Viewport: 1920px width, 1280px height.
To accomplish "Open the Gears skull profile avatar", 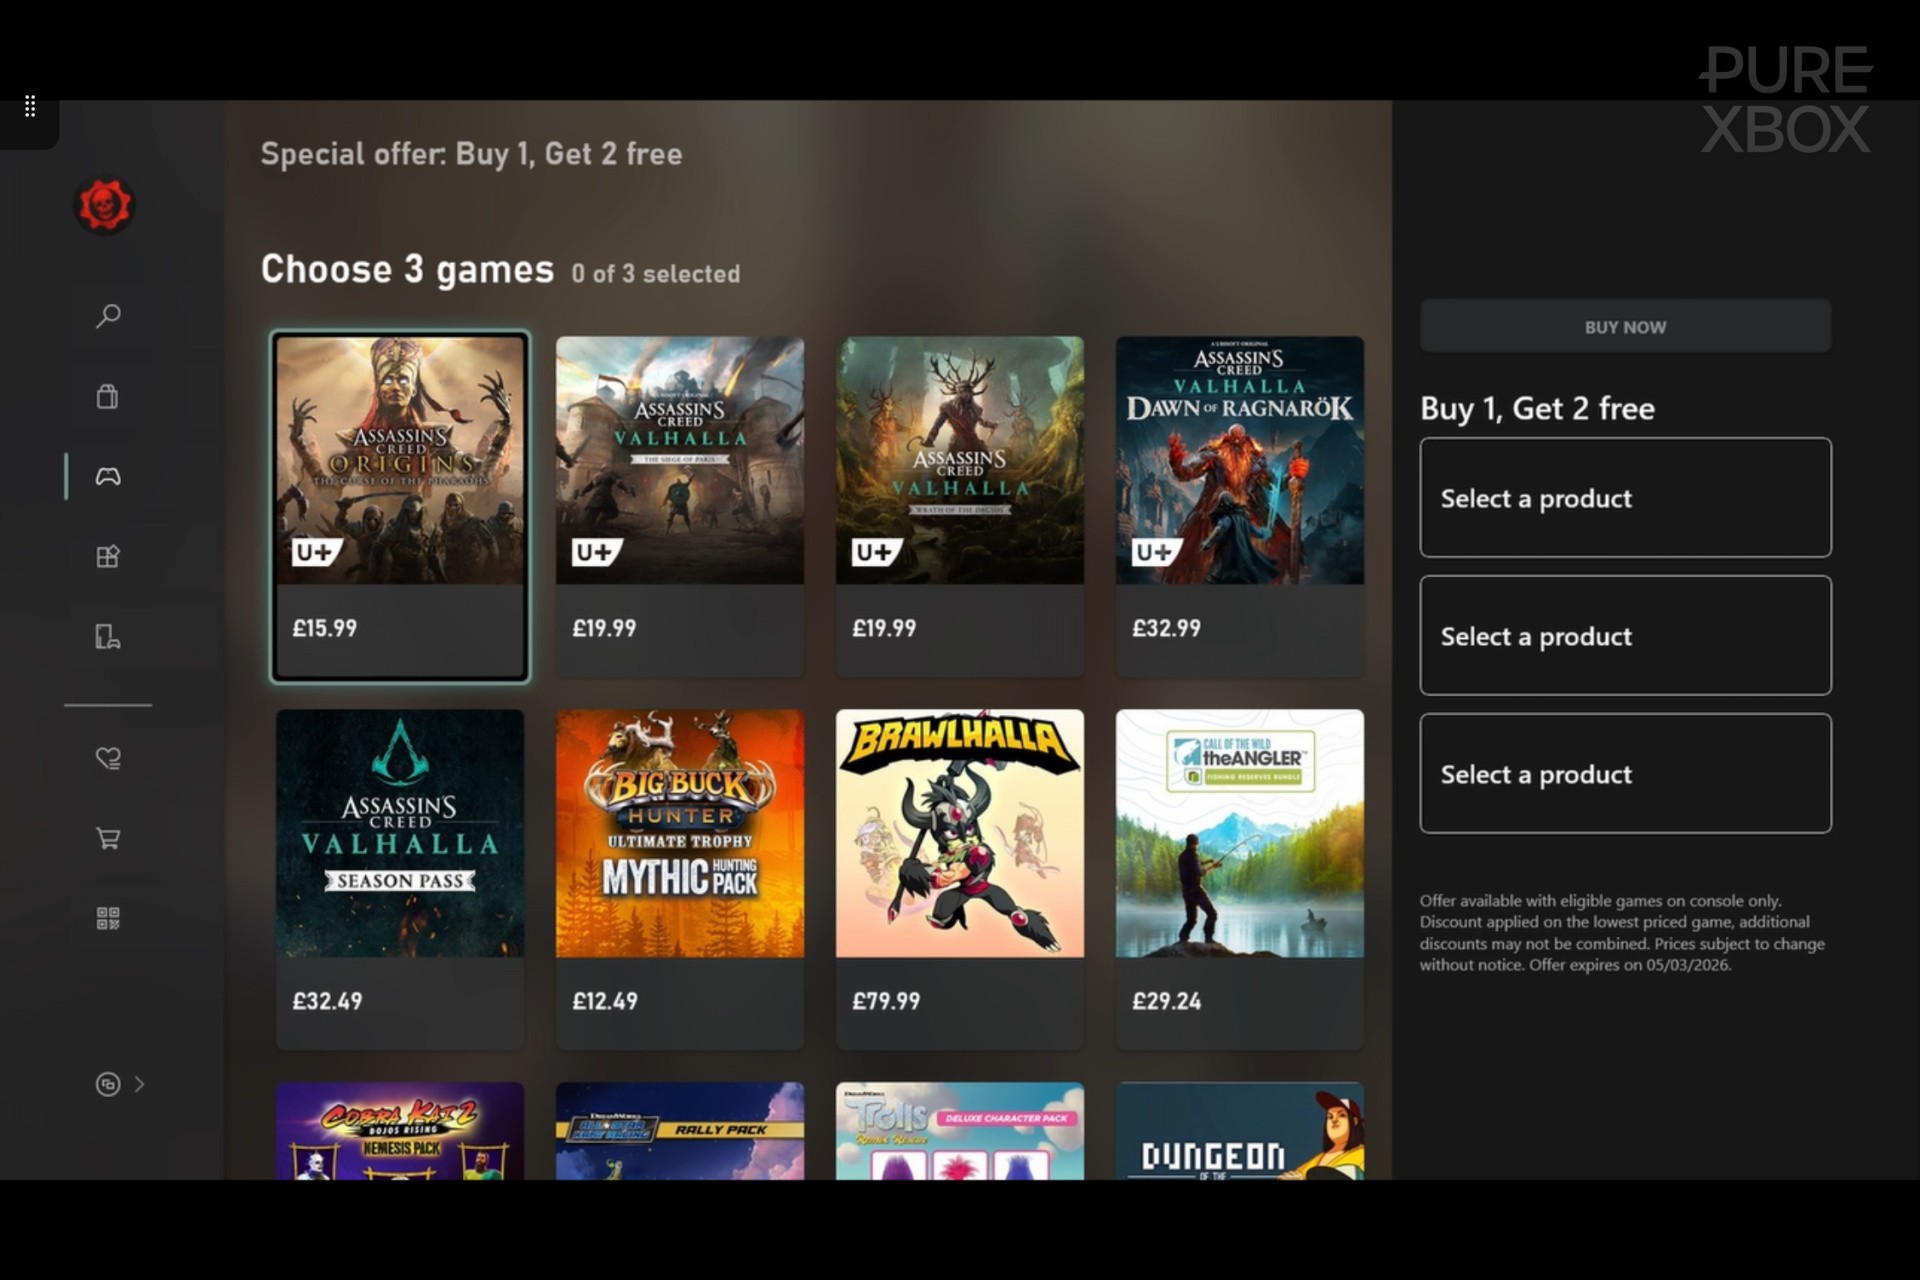I will (104, 206).
